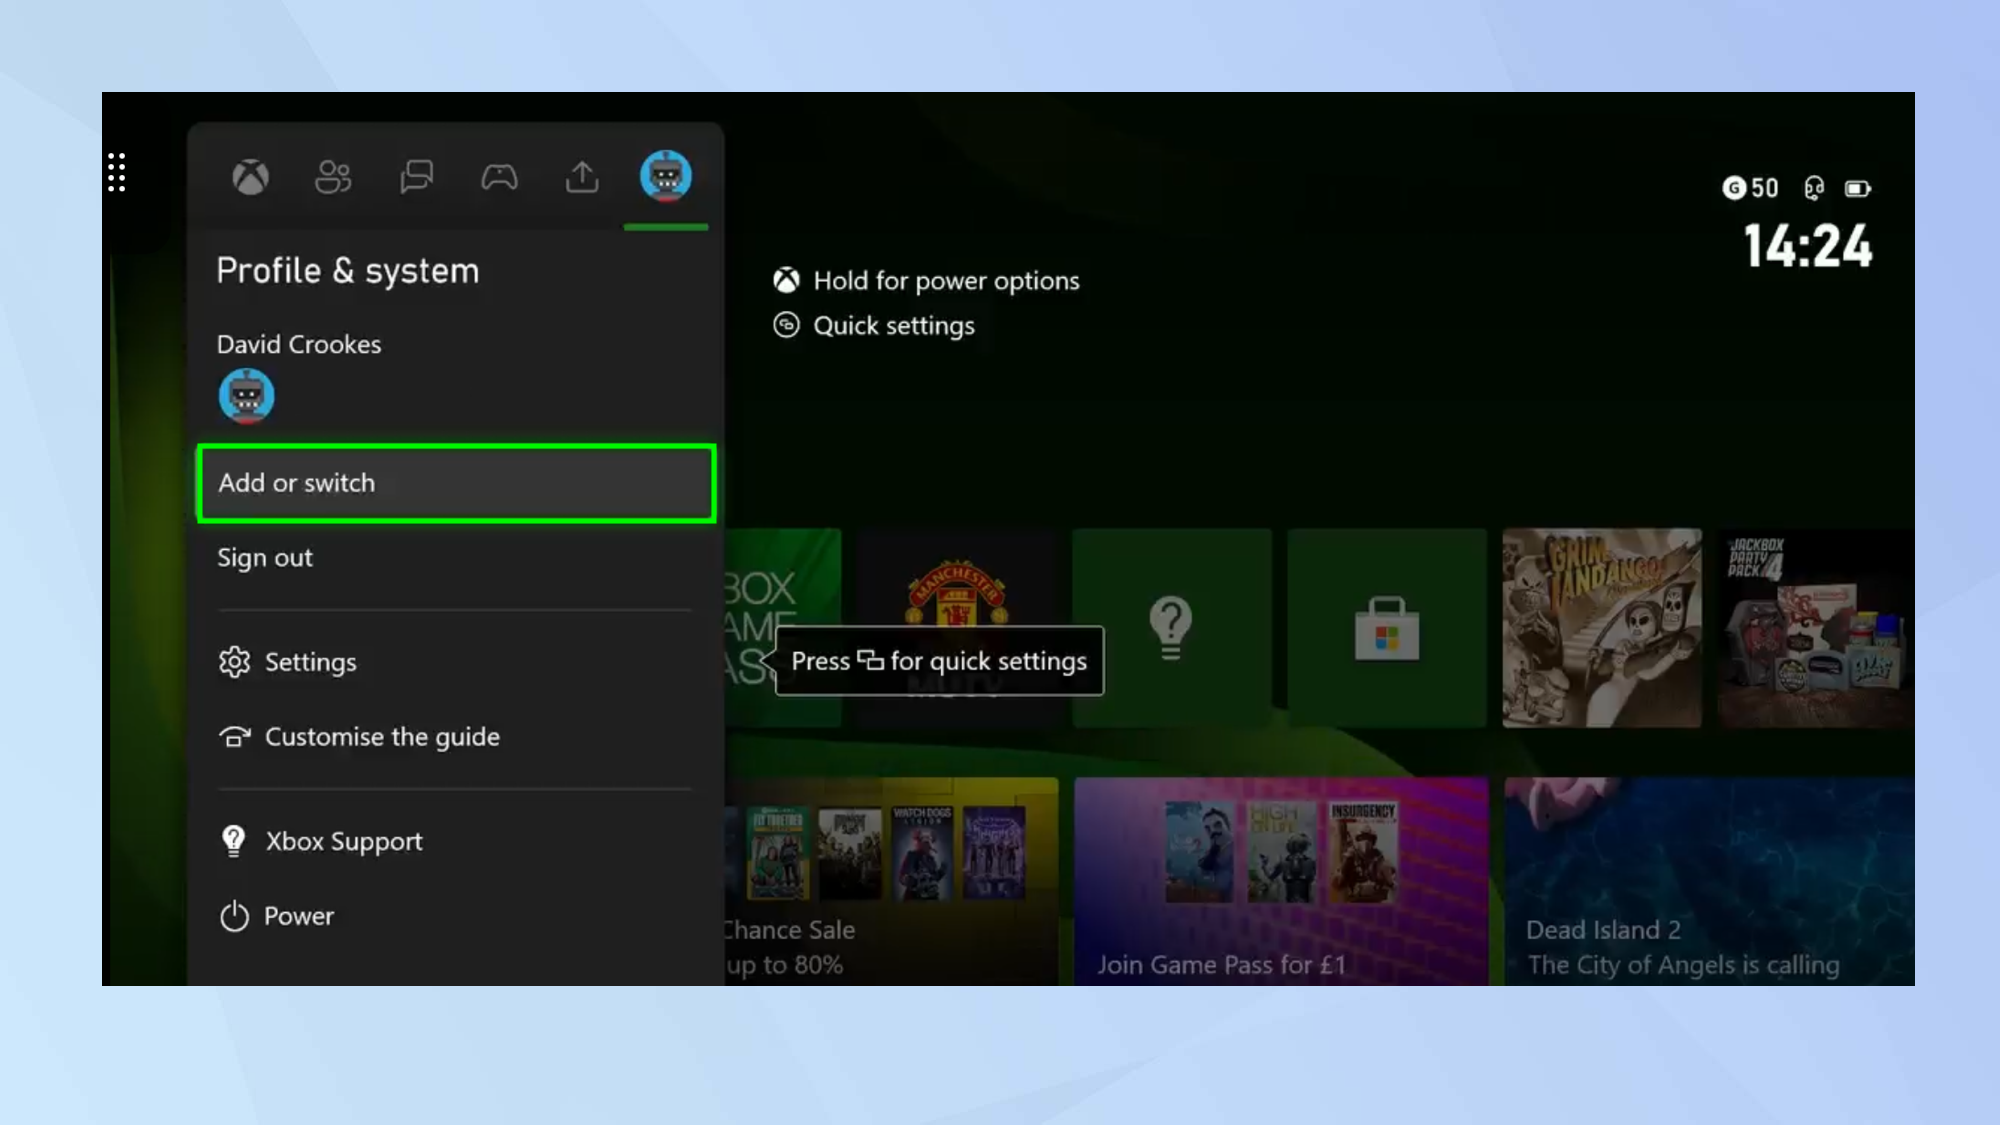Click the battery indicator icon
Viewport: 2000px width, 1125px height.
click(1860, 188)
